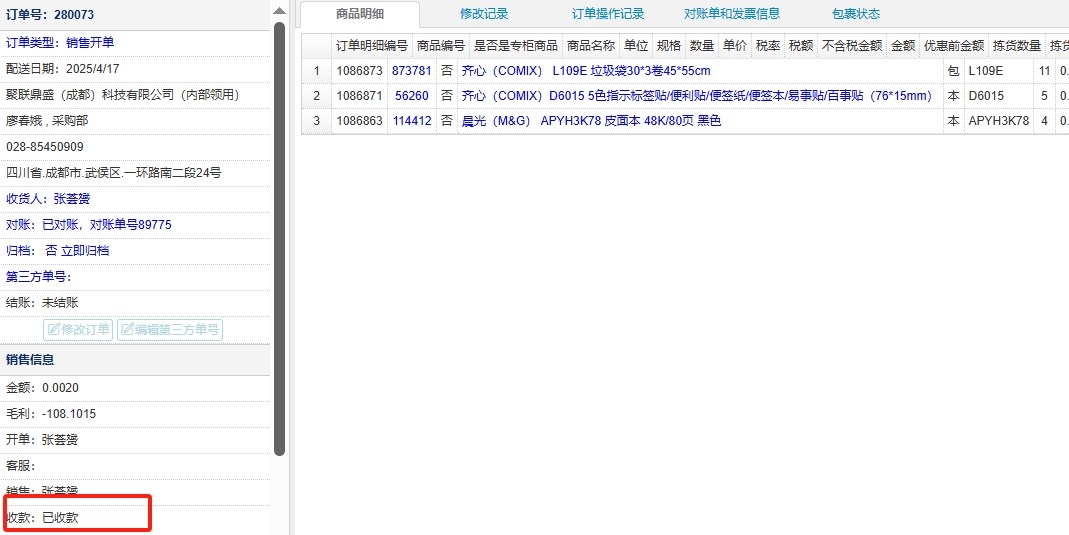This screenshot has height=535, width=1069.
Task: Click the 数量 column header
Action: coord(702,46)
